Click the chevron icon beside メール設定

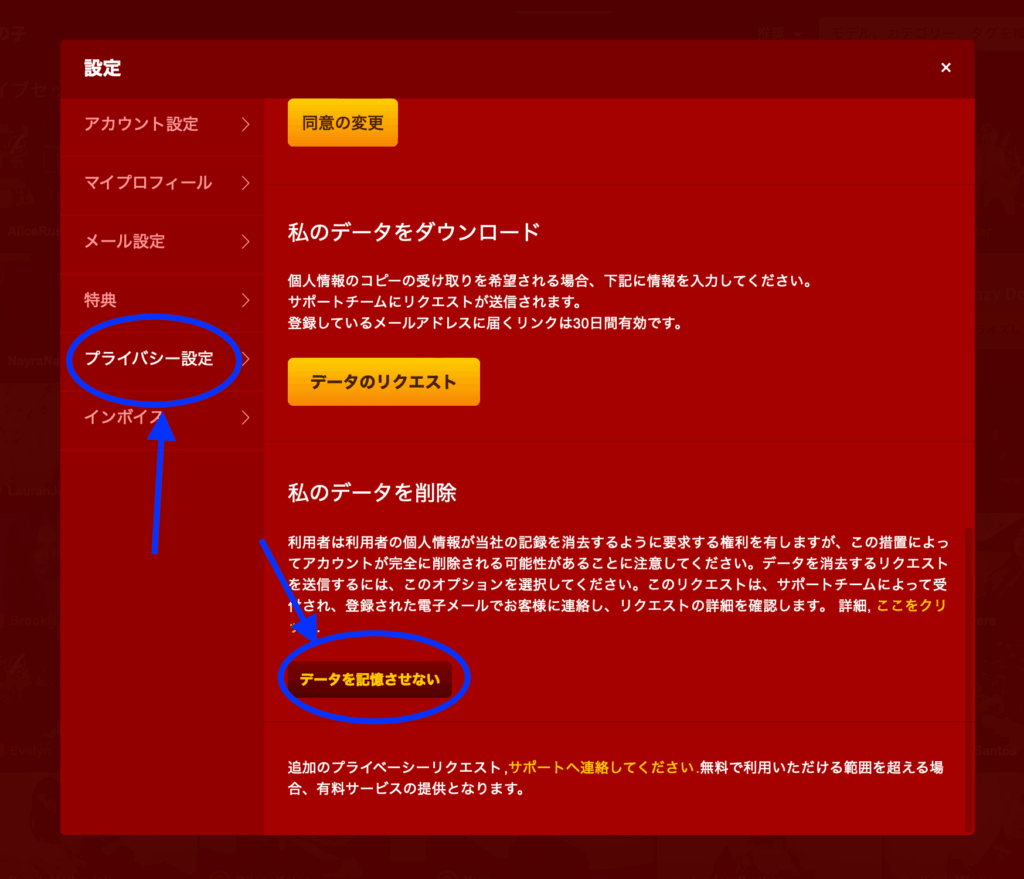[x=246, y=242]
